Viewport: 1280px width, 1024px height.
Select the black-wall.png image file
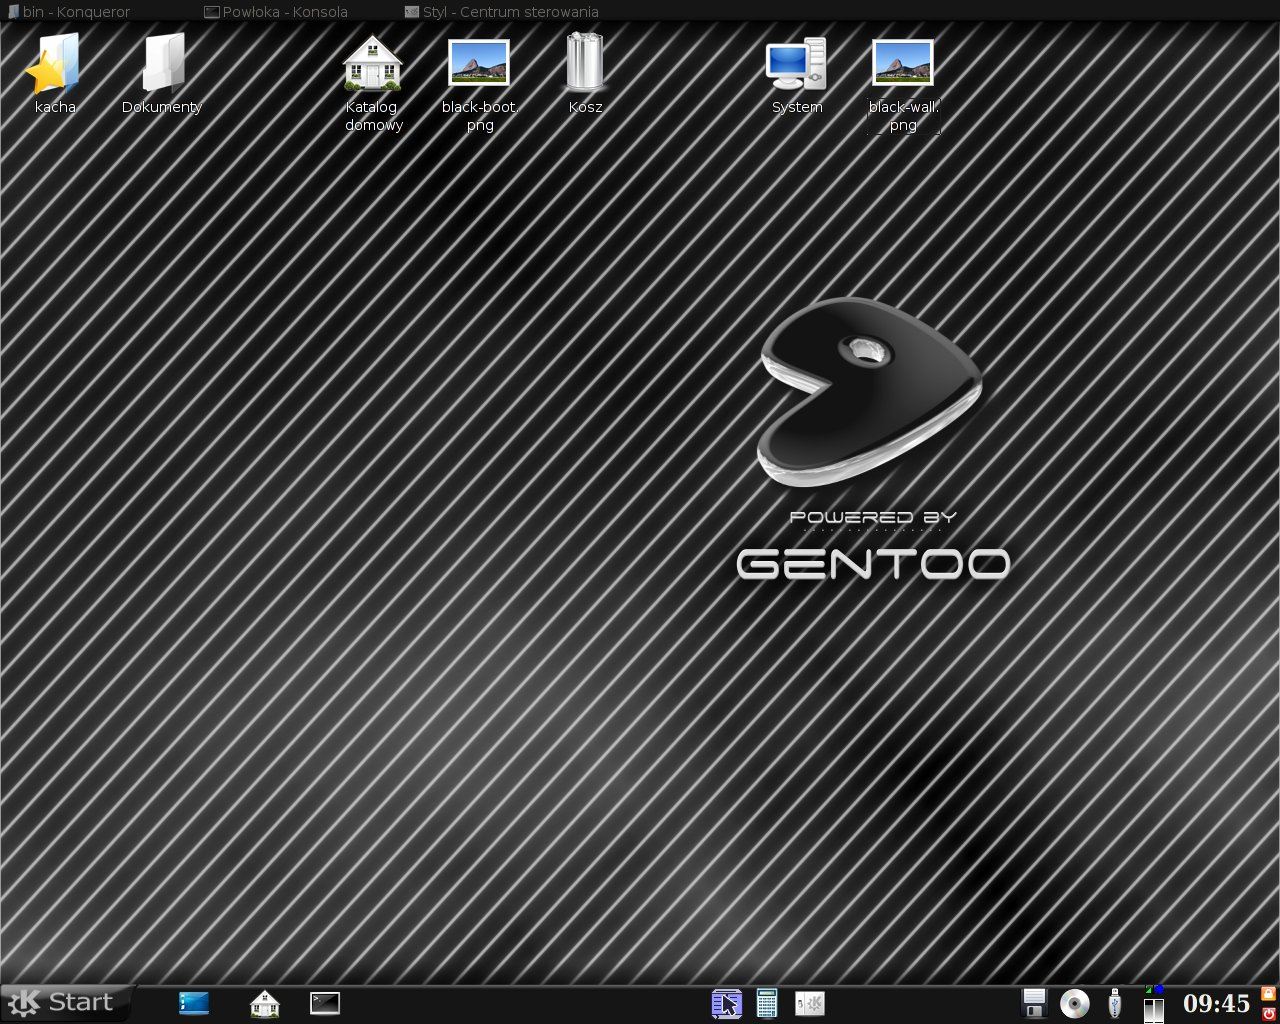pos(903,85)
